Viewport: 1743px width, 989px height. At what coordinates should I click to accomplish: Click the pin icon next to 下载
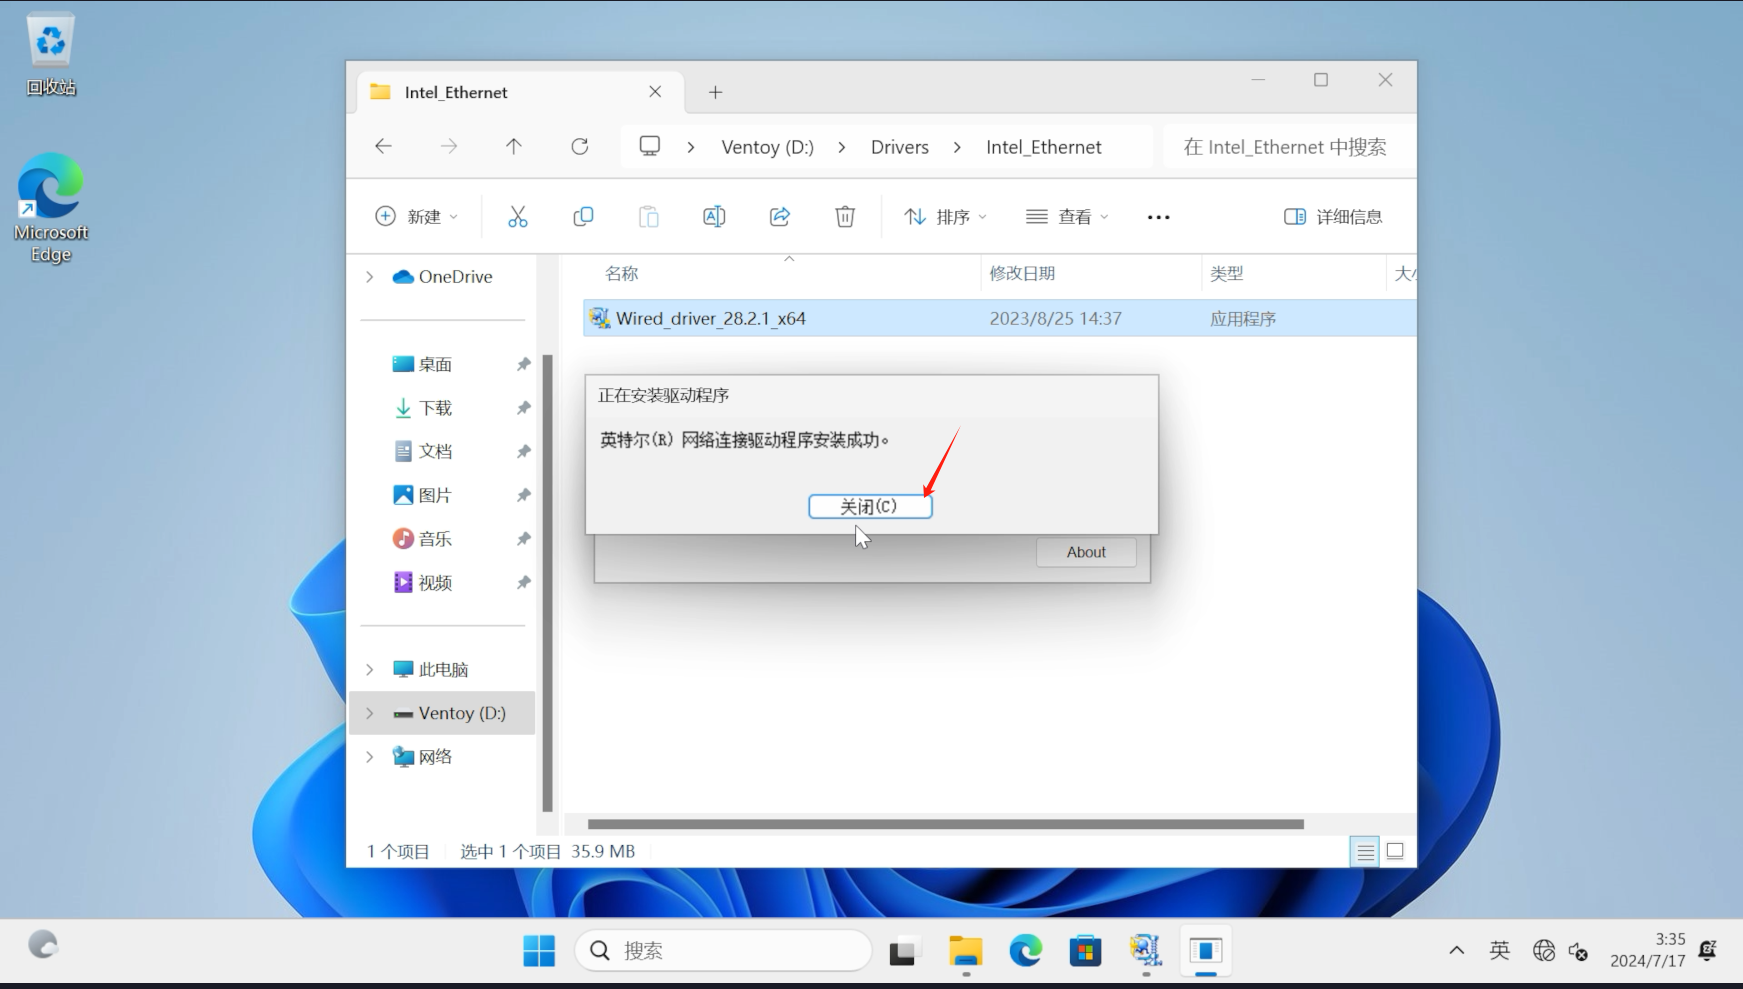(523, 408)
